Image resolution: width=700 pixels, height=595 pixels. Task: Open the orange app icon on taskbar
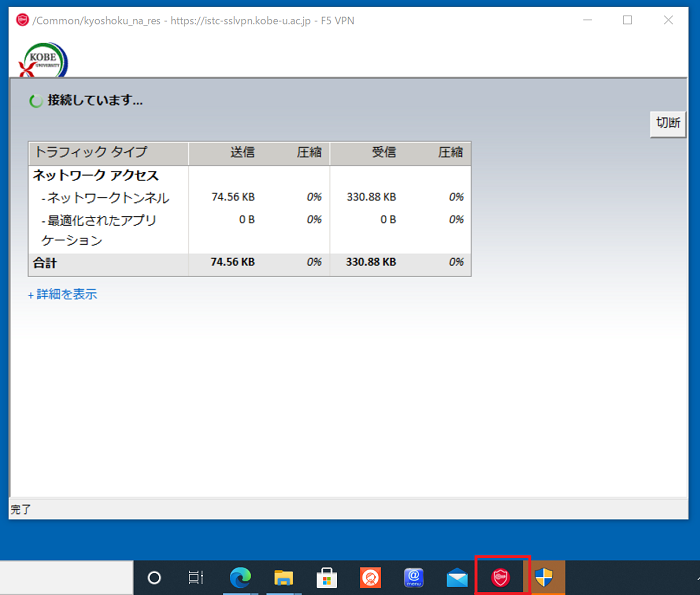(370, 578)
